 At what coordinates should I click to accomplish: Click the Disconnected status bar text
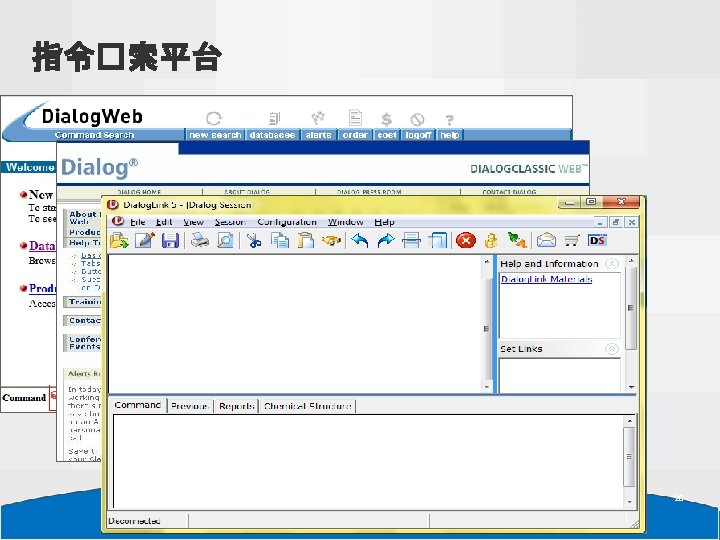pos(135,521)
